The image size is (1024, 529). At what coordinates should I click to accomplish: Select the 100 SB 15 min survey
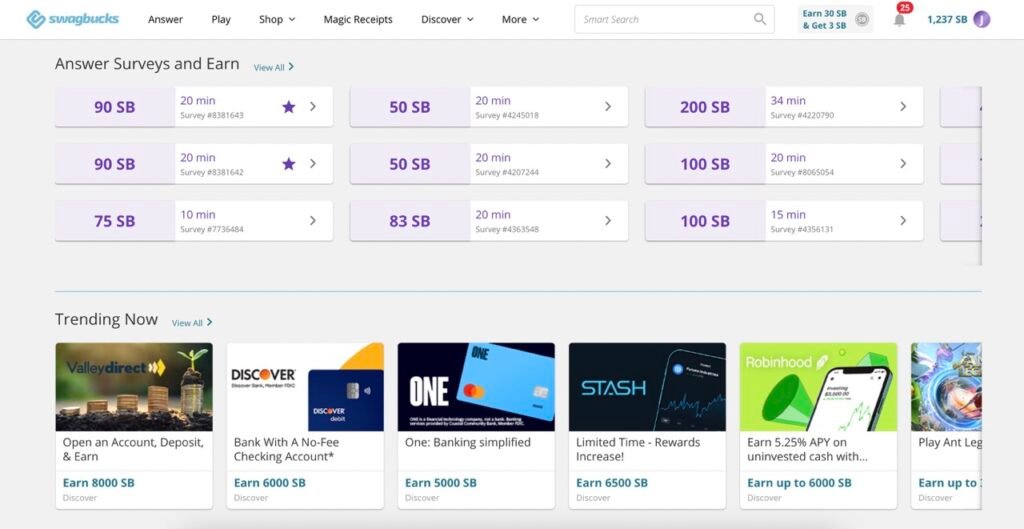[784, 221]
